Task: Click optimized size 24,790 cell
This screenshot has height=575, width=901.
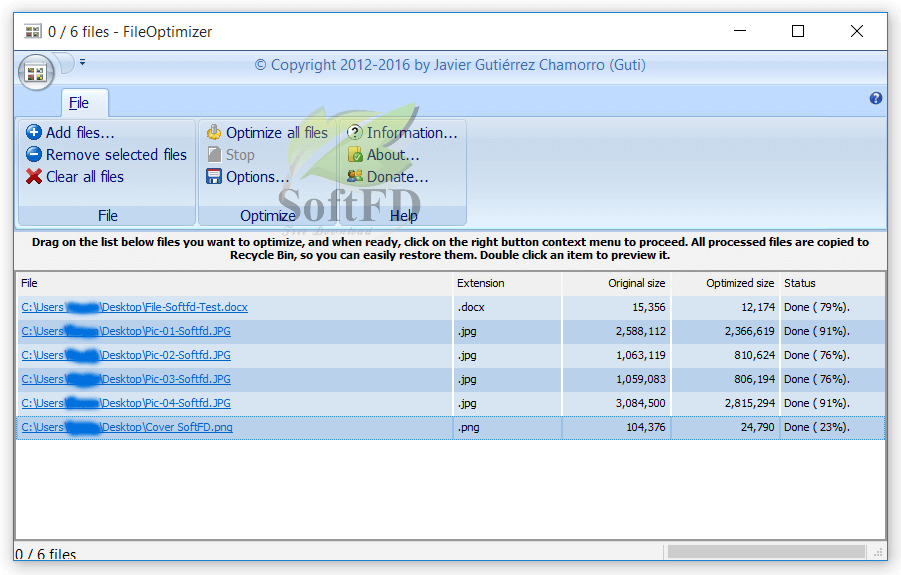Action: pos(725,427)
